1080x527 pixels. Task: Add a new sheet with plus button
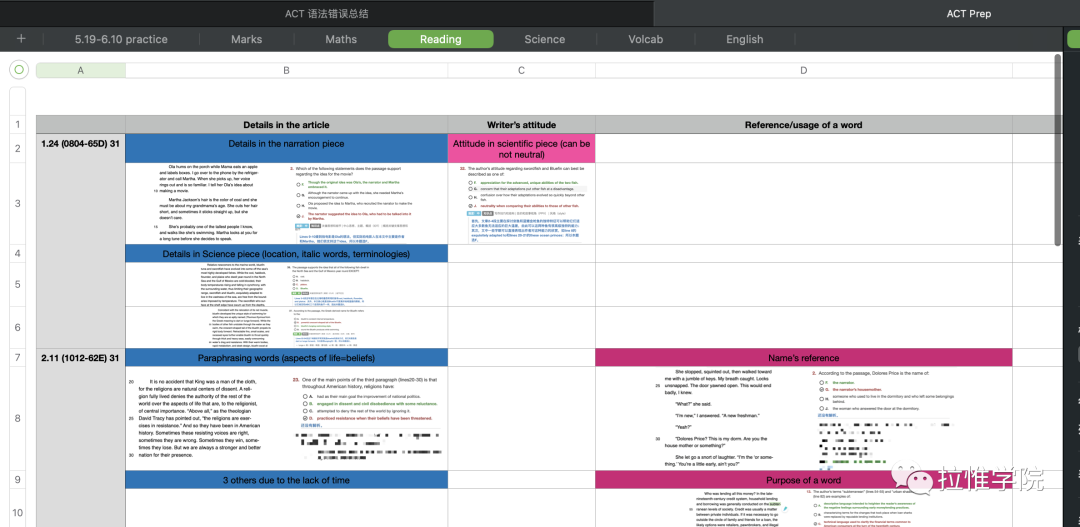21,39
